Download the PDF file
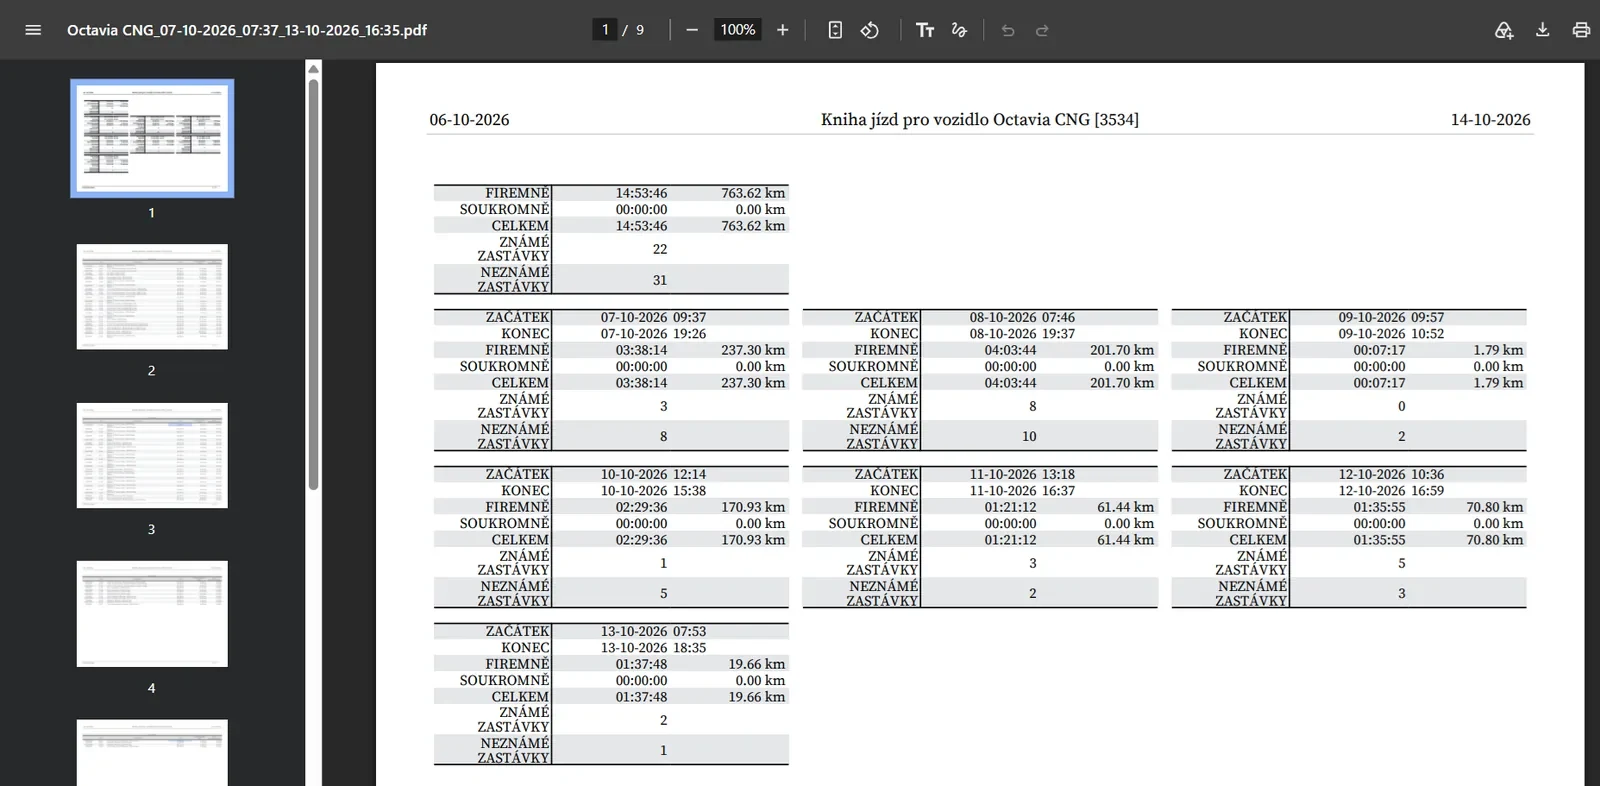This screenshot has width=1600, height=786. tap(1543, 30)
